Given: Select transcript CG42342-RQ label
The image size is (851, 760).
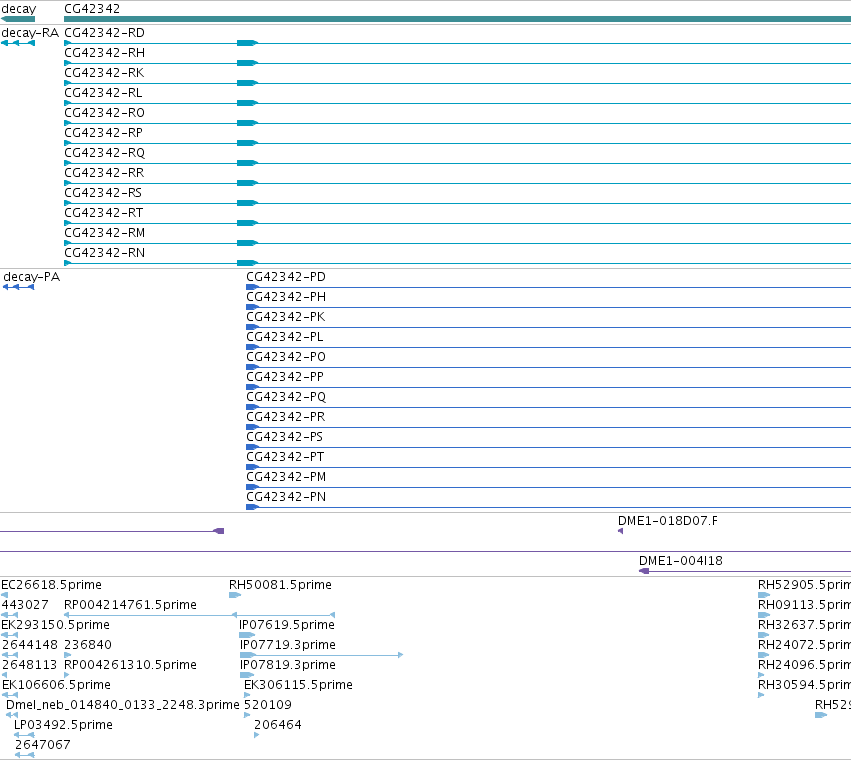Looking at the screenshot, I should [x=105, y=153].
